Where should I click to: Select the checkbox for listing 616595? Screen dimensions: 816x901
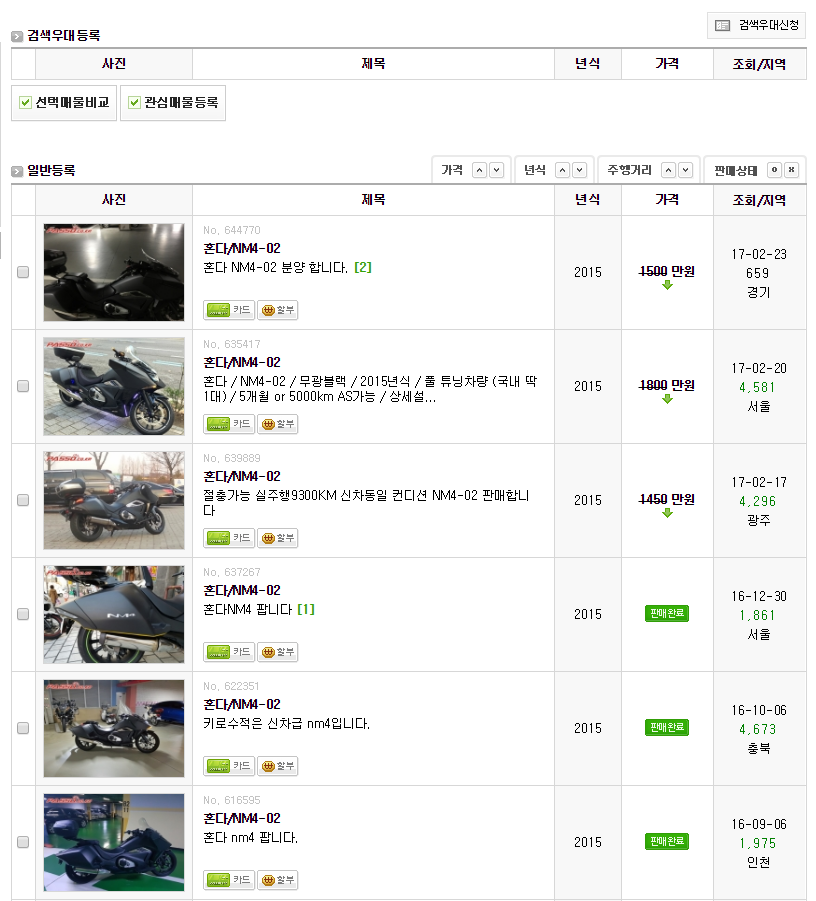pyautogui.click(x=23, y=842)
